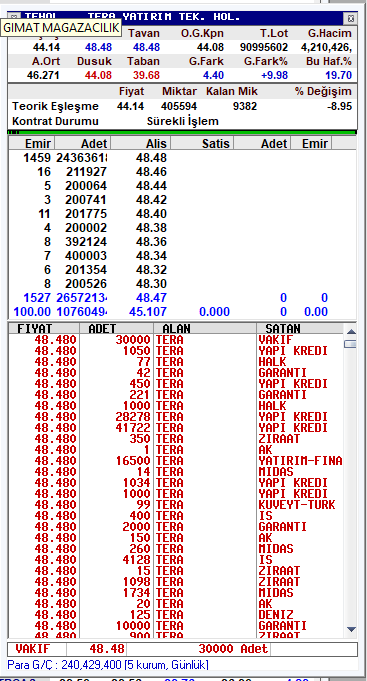Viewport: 367px width, 681px height.
Task: Click the Para G/Ç status bar text
Action: click(x=108, y=665)
